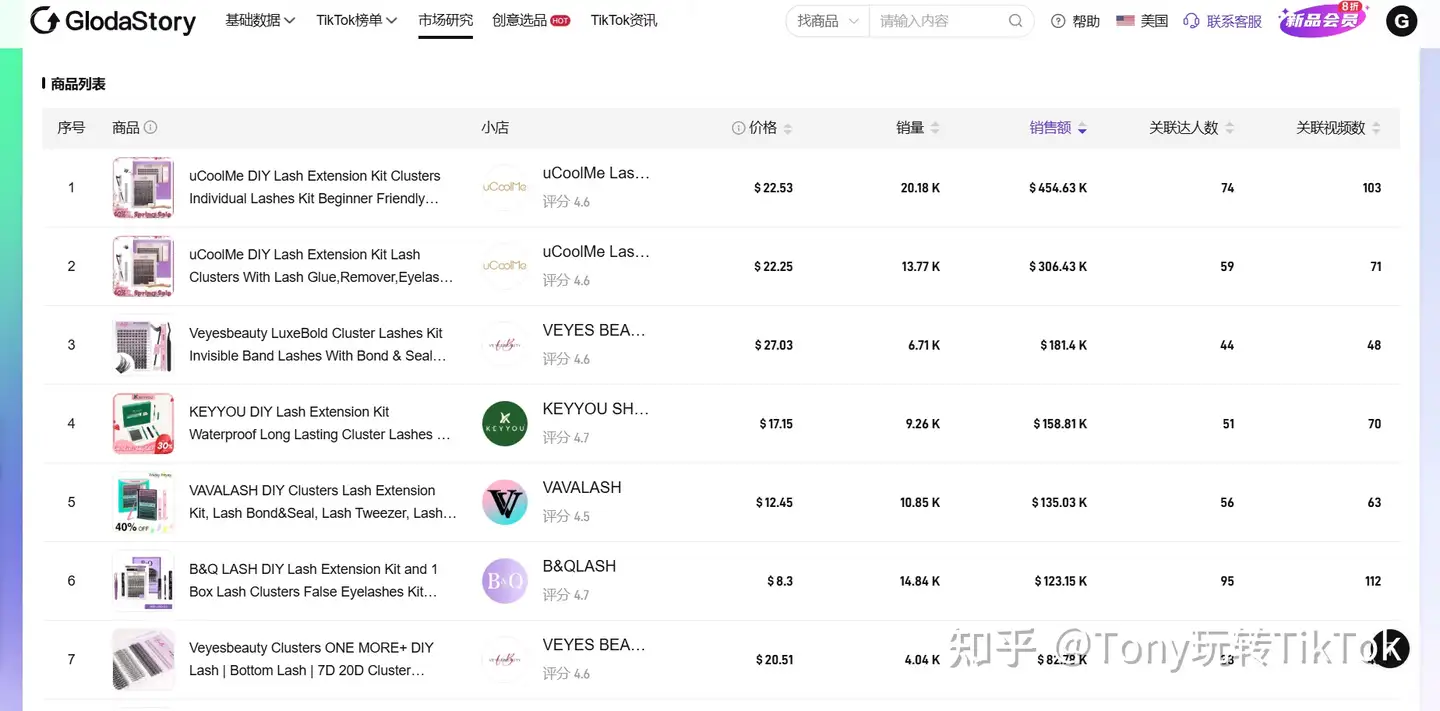Open the B&QLASH shop name
The height and width of the screenshot is (711, 1440).
(579, 567)
